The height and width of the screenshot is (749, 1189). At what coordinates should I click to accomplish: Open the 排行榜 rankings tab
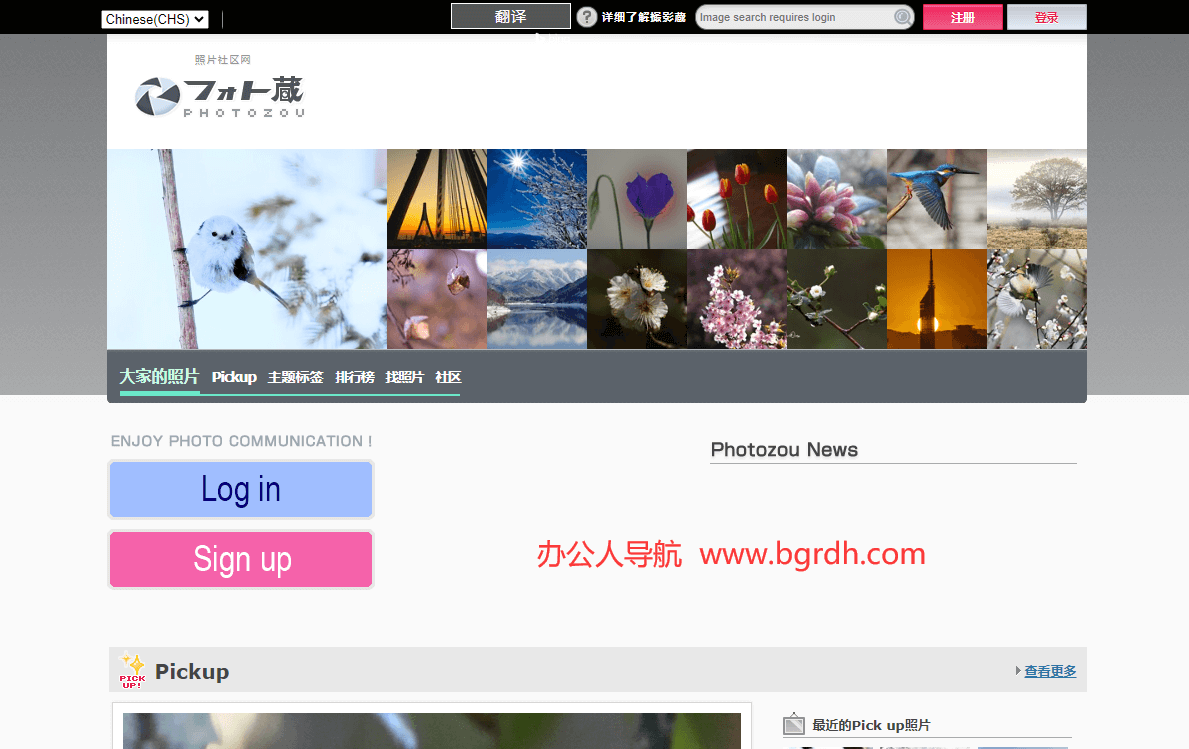tap(354, 377)
